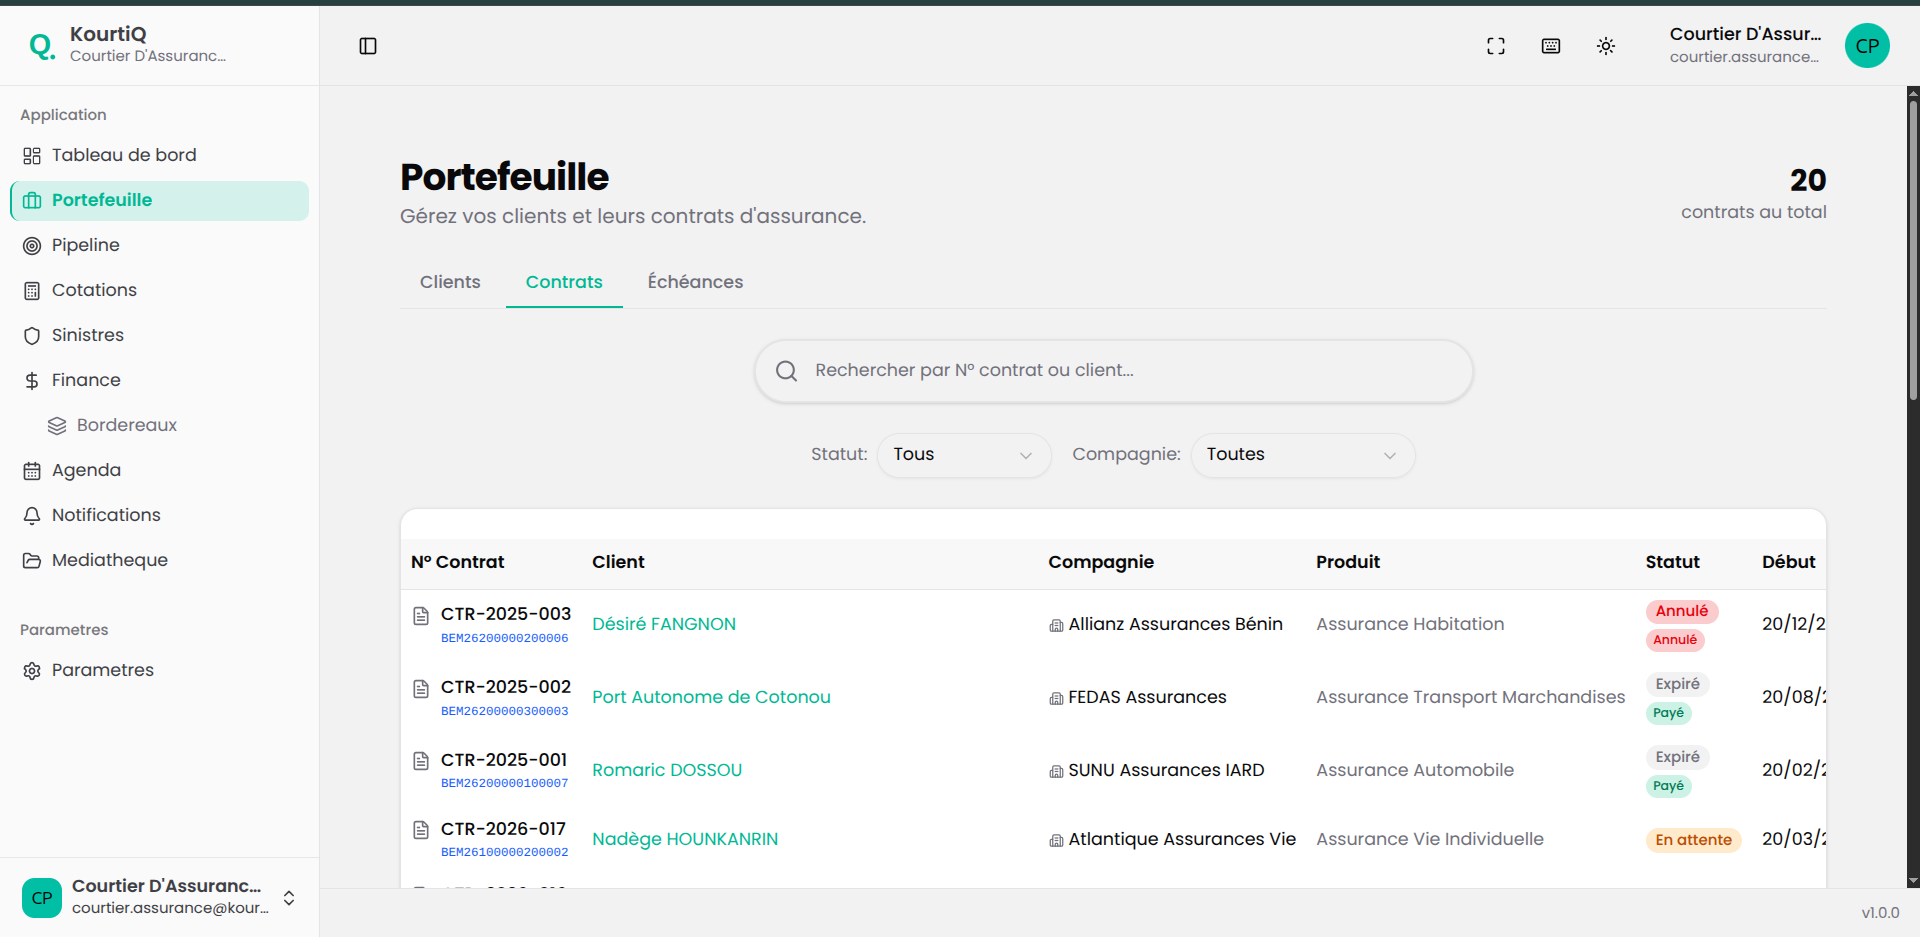1920x937 pixels.
Task: Open the Mediatheque folder icon
Action: (32, 560)
